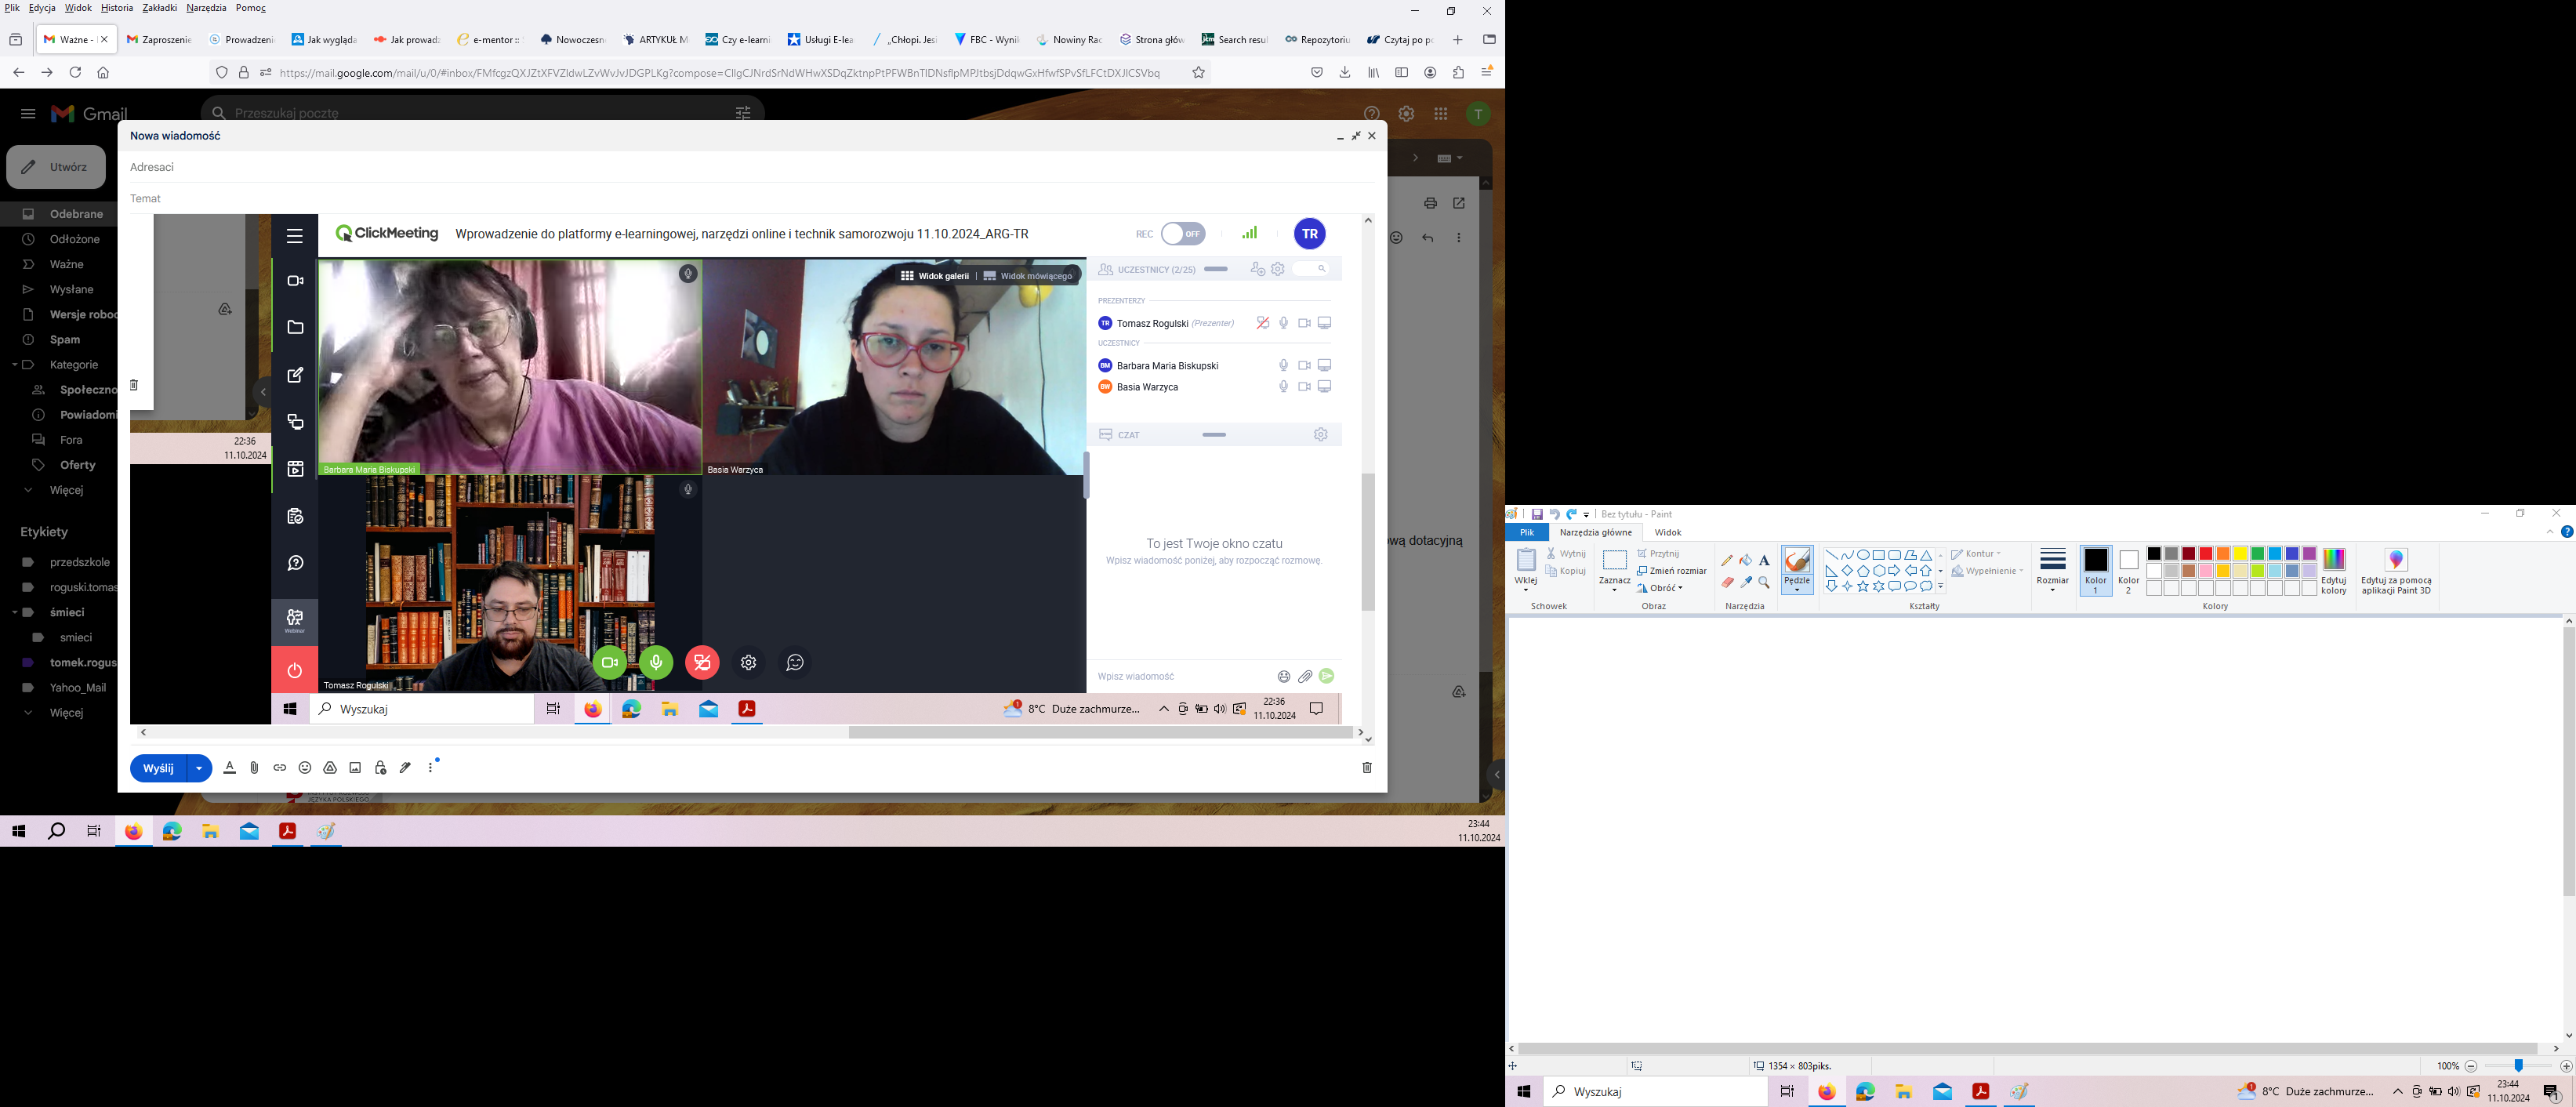This screenshot has height=1107, width=2576.
Task: Select the Pencil tool in Paint
Action: pyautogui.click(x=1727, y=560)
